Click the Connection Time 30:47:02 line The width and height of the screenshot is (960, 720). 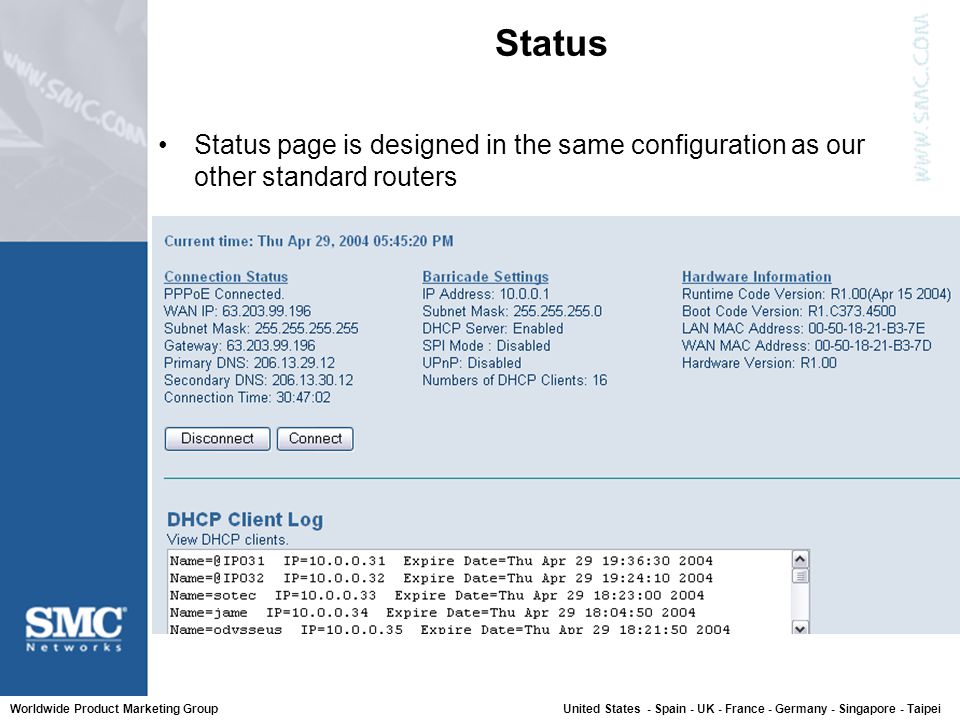point(247,397)
